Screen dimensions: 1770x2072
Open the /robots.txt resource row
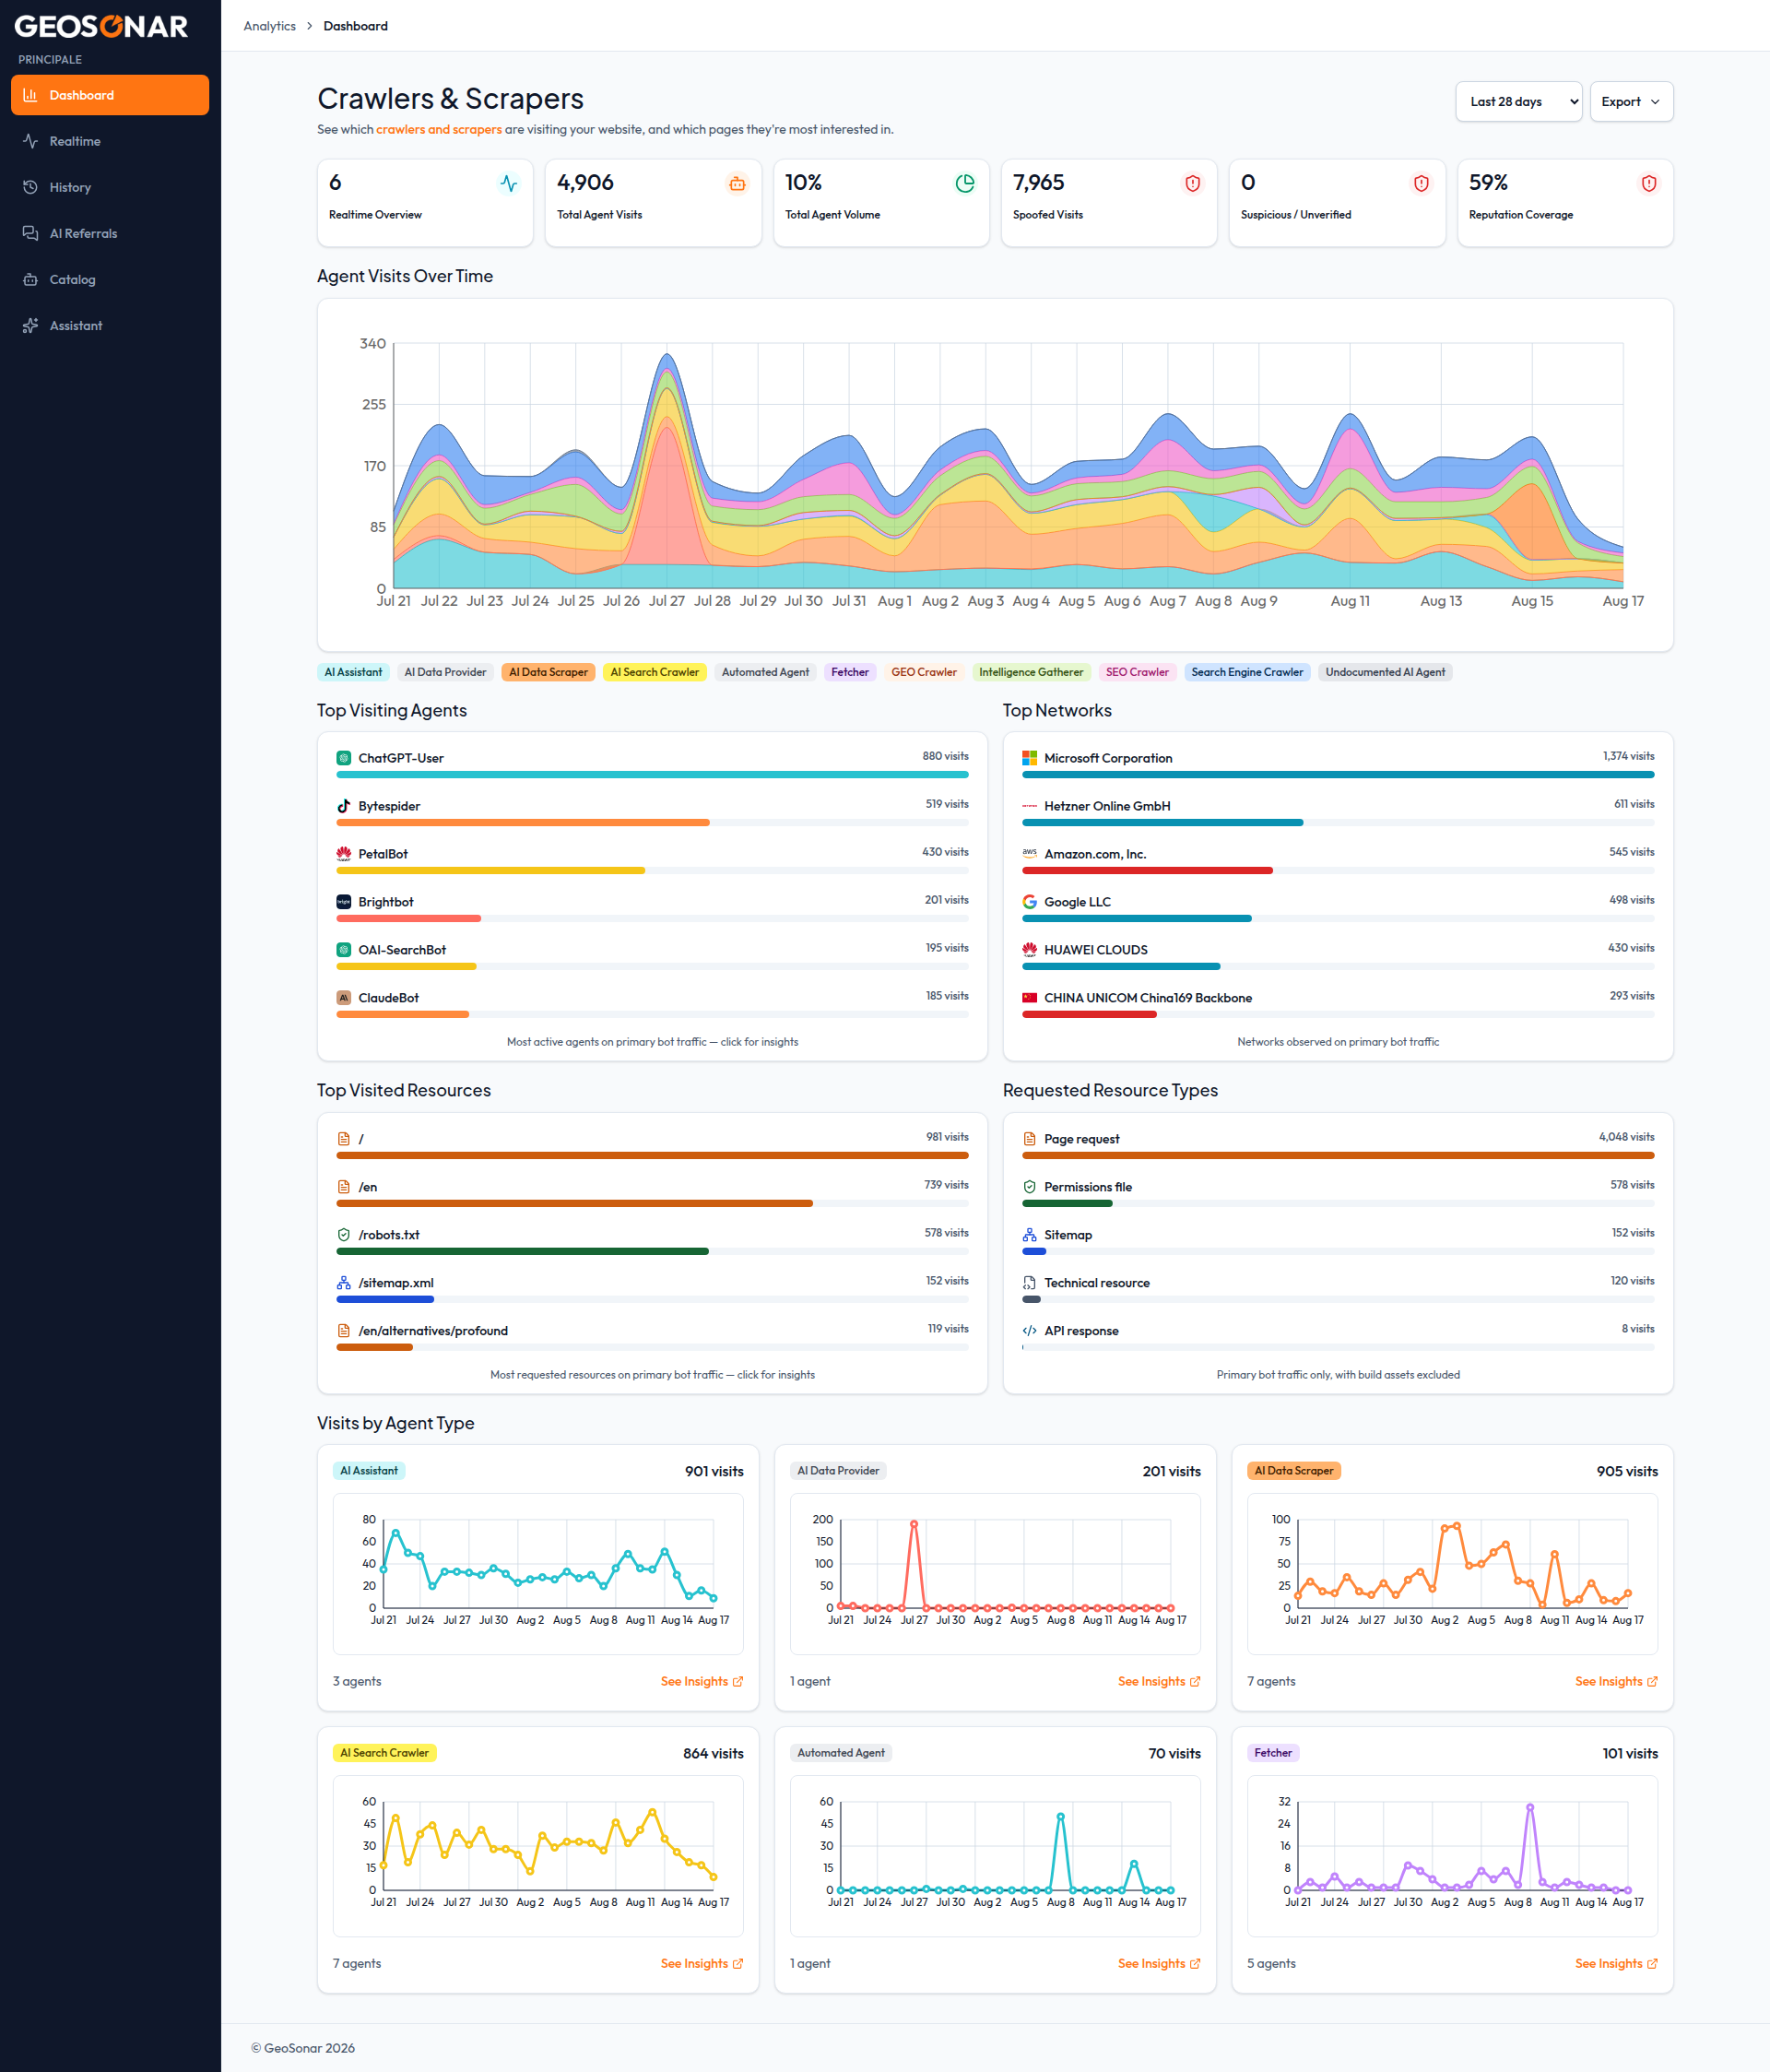coord(652,1239)
